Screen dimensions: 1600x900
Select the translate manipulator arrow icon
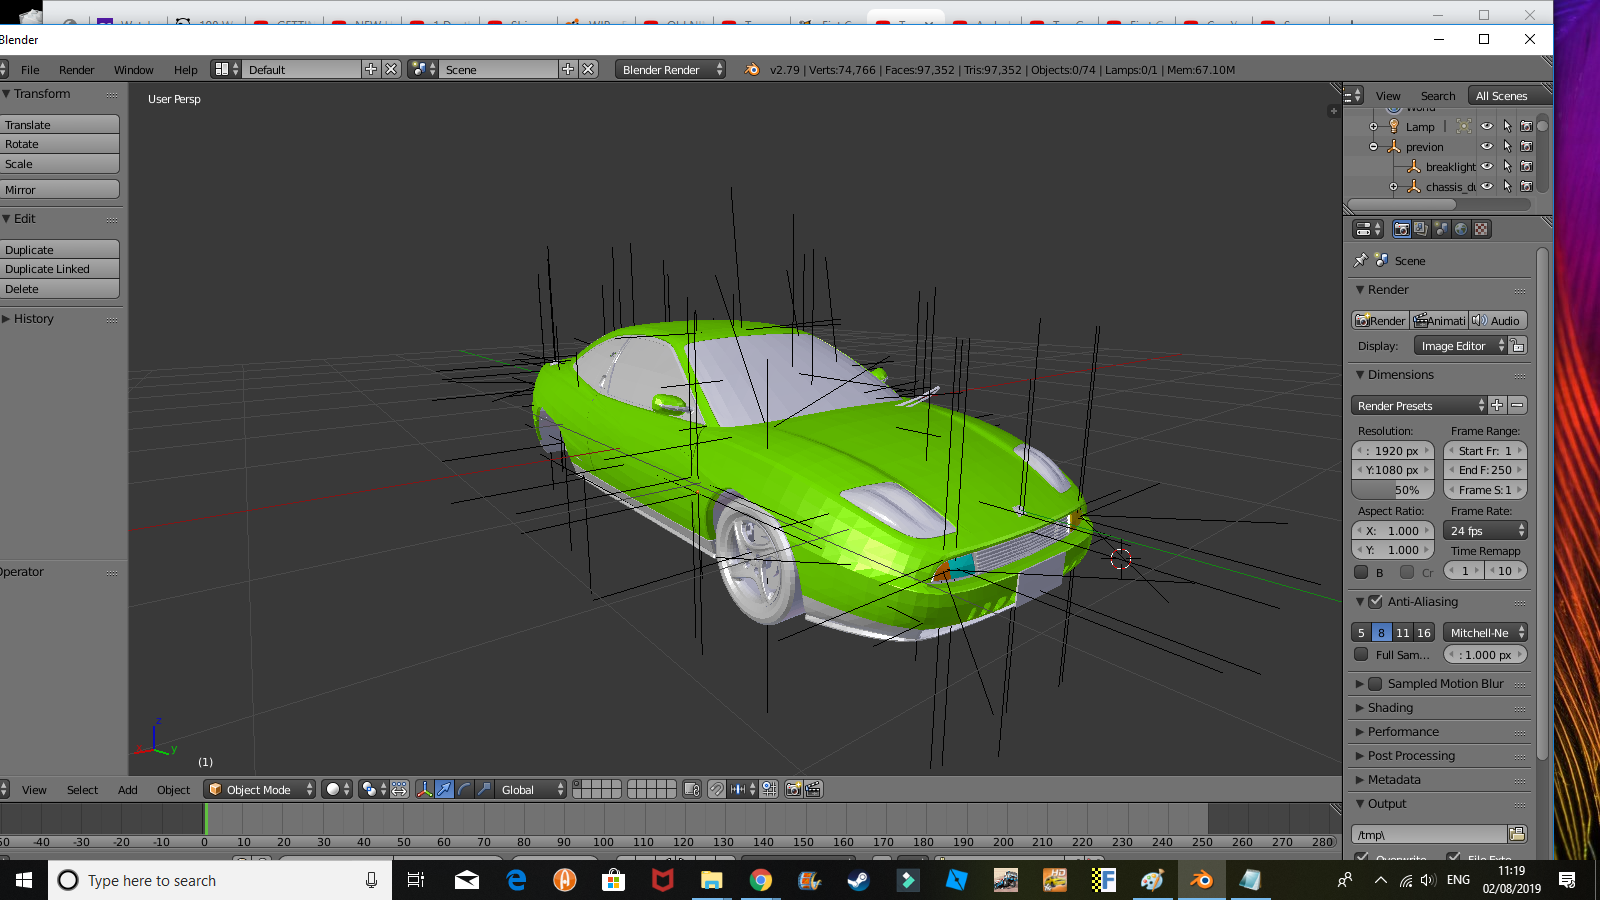click(444, 789)
